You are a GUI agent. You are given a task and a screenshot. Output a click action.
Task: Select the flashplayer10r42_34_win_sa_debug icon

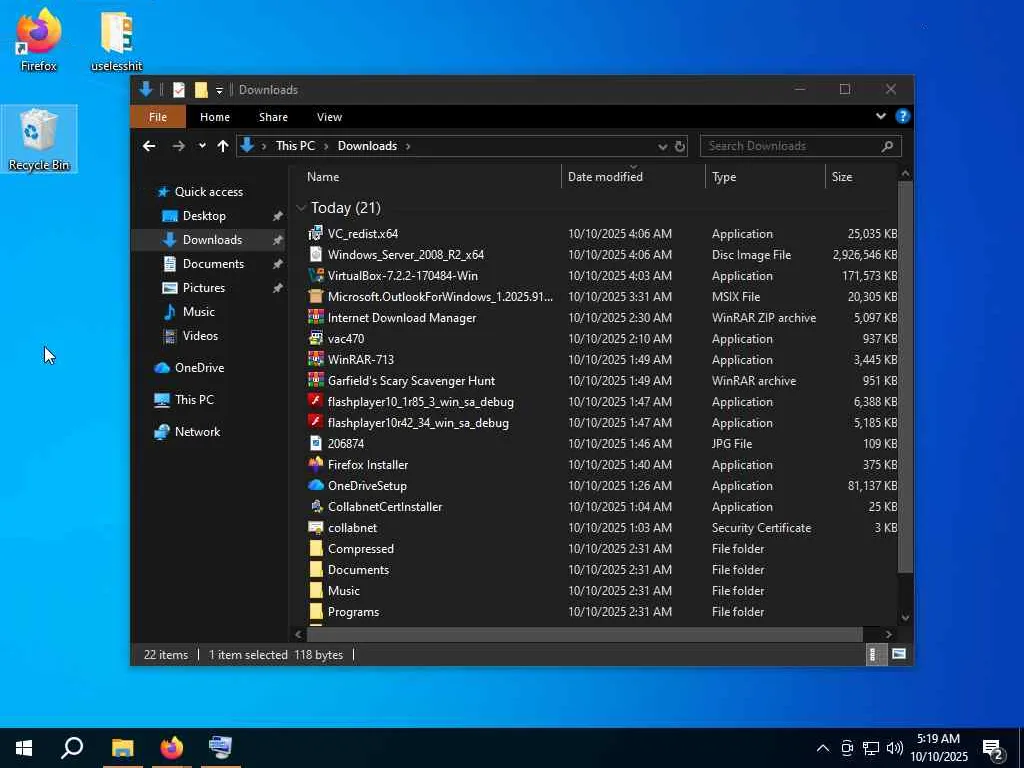(x=315, y=422)
